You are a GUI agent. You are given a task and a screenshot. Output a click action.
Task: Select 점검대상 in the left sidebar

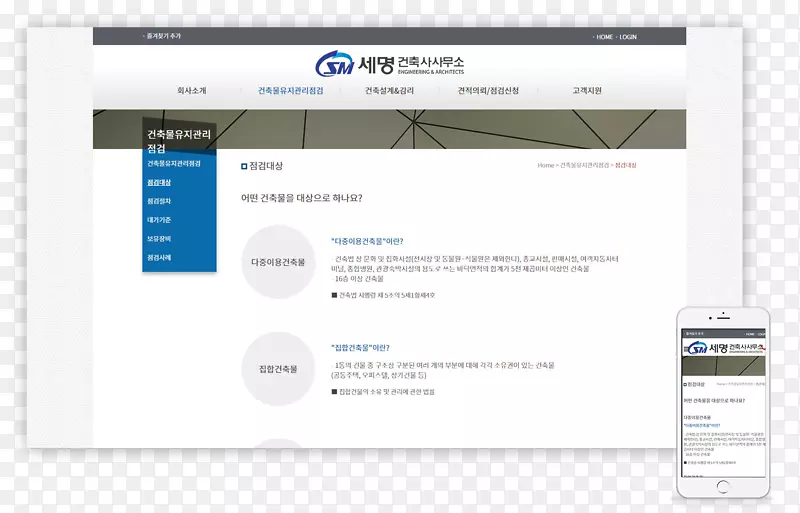[159, 182]
